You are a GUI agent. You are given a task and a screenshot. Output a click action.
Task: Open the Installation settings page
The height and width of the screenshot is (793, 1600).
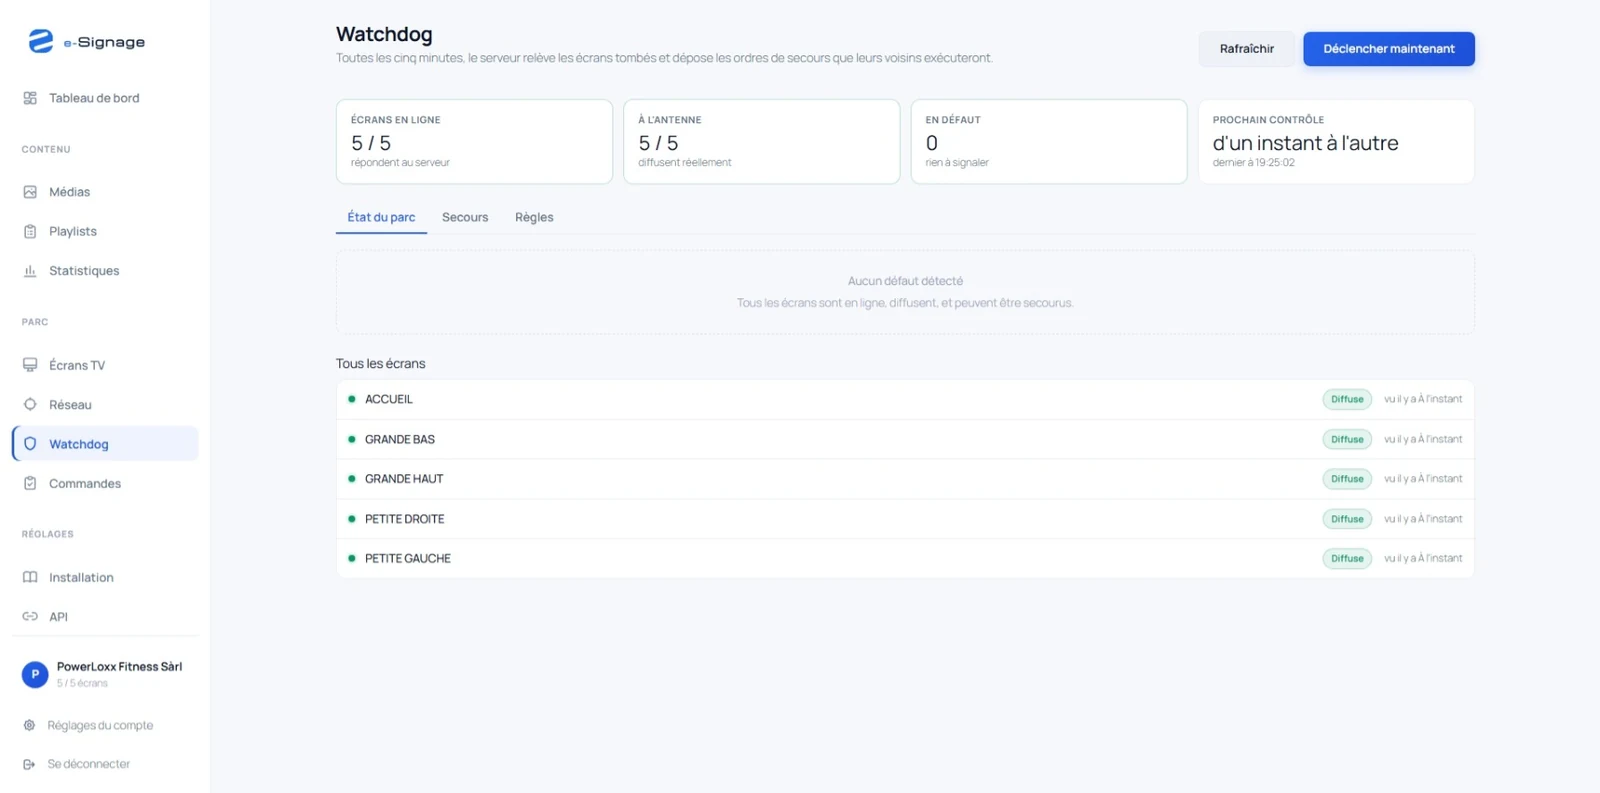tap(105, 577)
